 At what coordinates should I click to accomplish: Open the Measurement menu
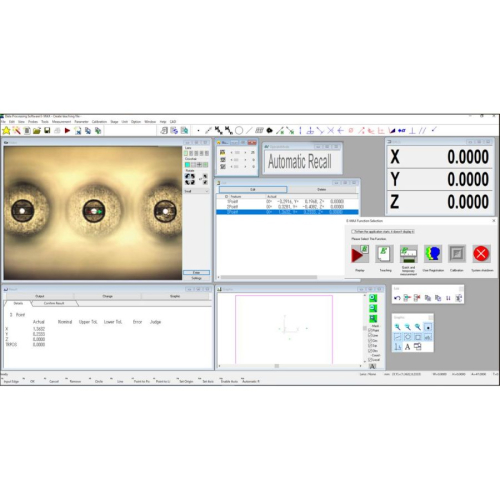pos(61,122)
